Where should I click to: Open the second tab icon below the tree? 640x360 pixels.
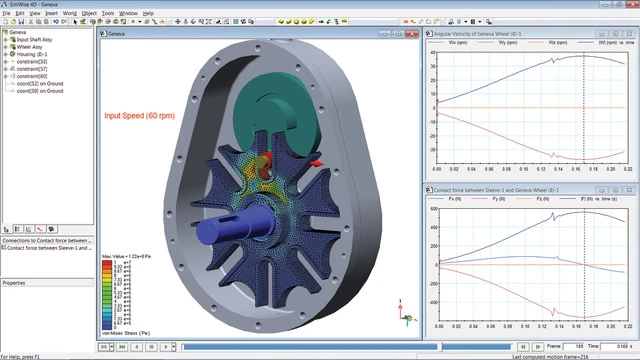[x=18, y=229]
